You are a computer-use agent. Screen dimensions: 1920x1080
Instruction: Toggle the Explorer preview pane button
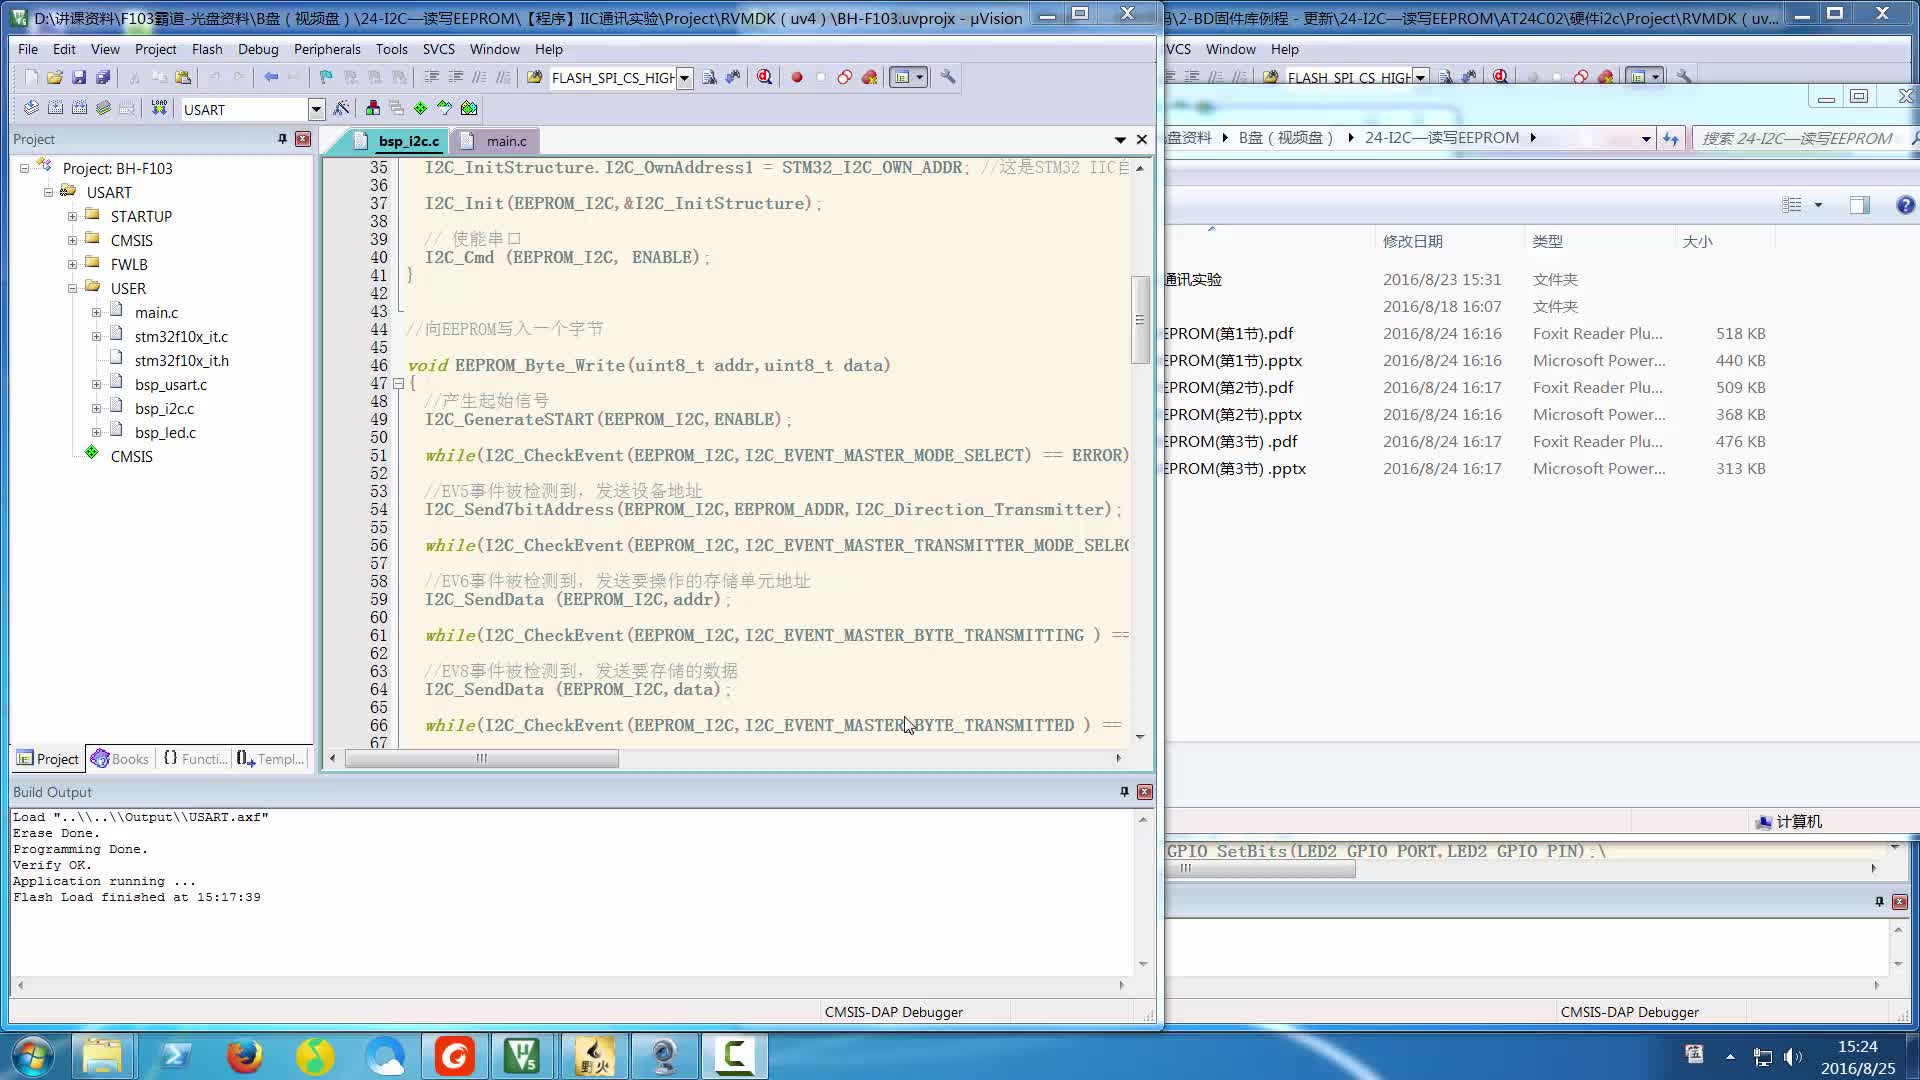coord(1859,205)
